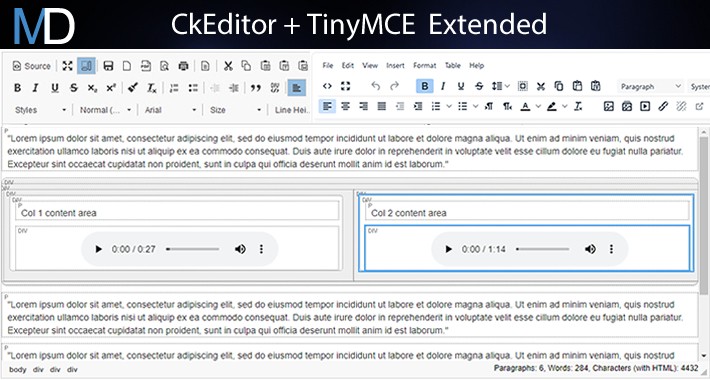
Task: Create a new page in CKEditor
Action: tap(127, 66)
